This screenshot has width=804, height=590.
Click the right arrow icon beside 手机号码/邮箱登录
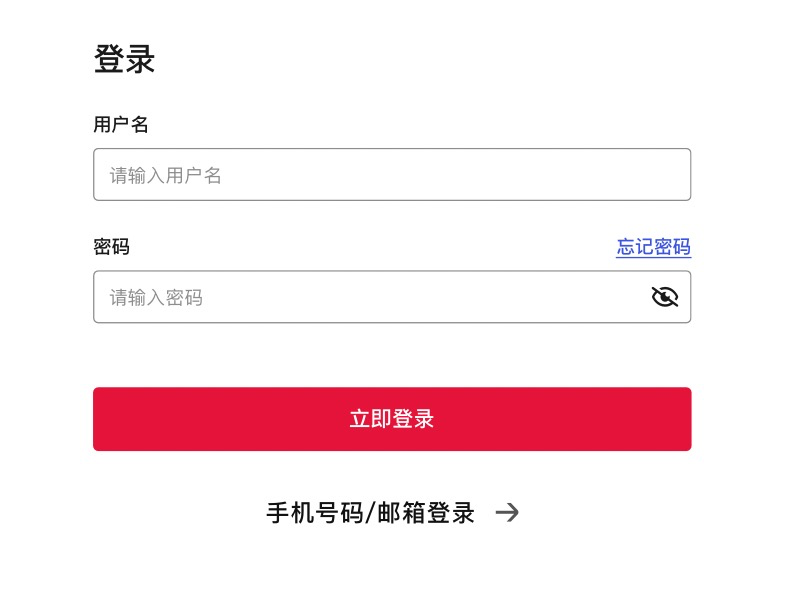pyautogui.click(x=508, y=513)
